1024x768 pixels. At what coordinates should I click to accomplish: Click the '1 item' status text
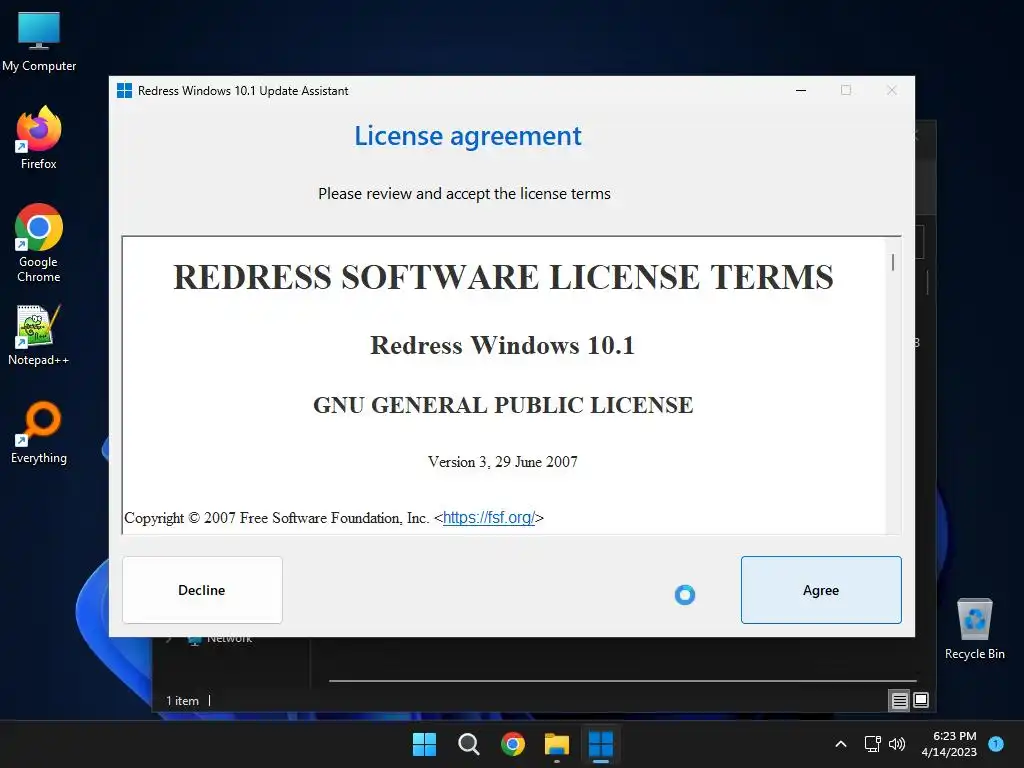[x=182, y=701]
